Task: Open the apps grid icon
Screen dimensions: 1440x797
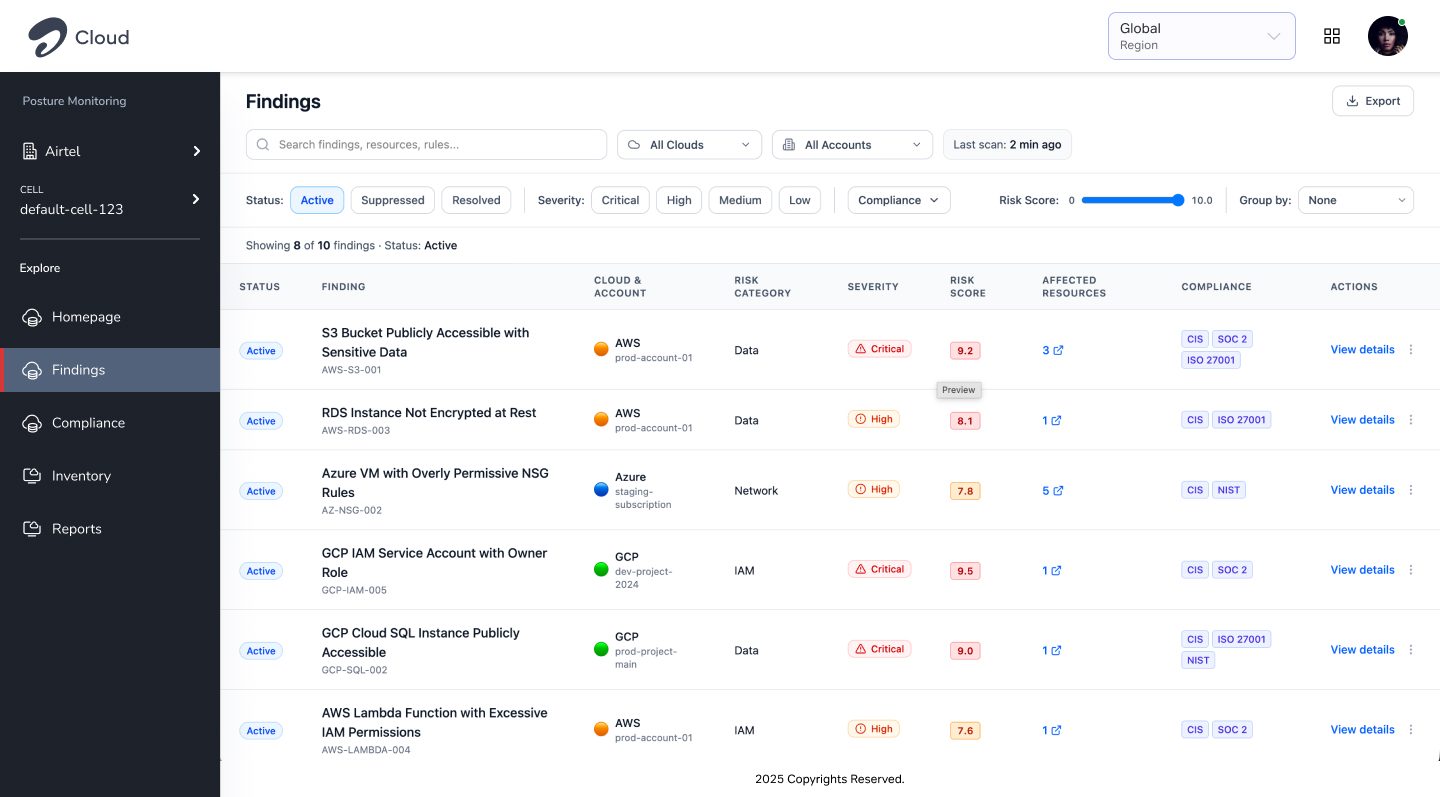Action: coord(1331,36)
